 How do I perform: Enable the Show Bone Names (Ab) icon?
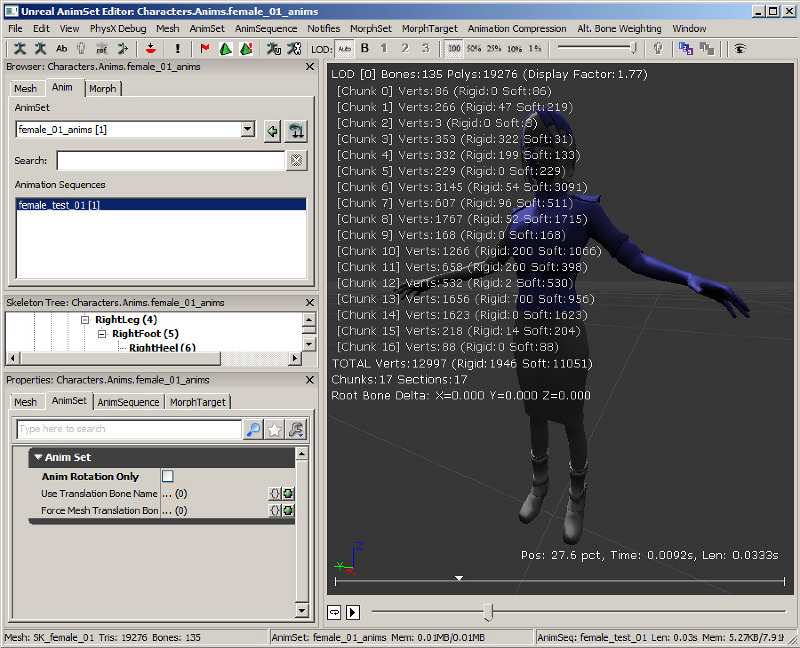[61, 48]
